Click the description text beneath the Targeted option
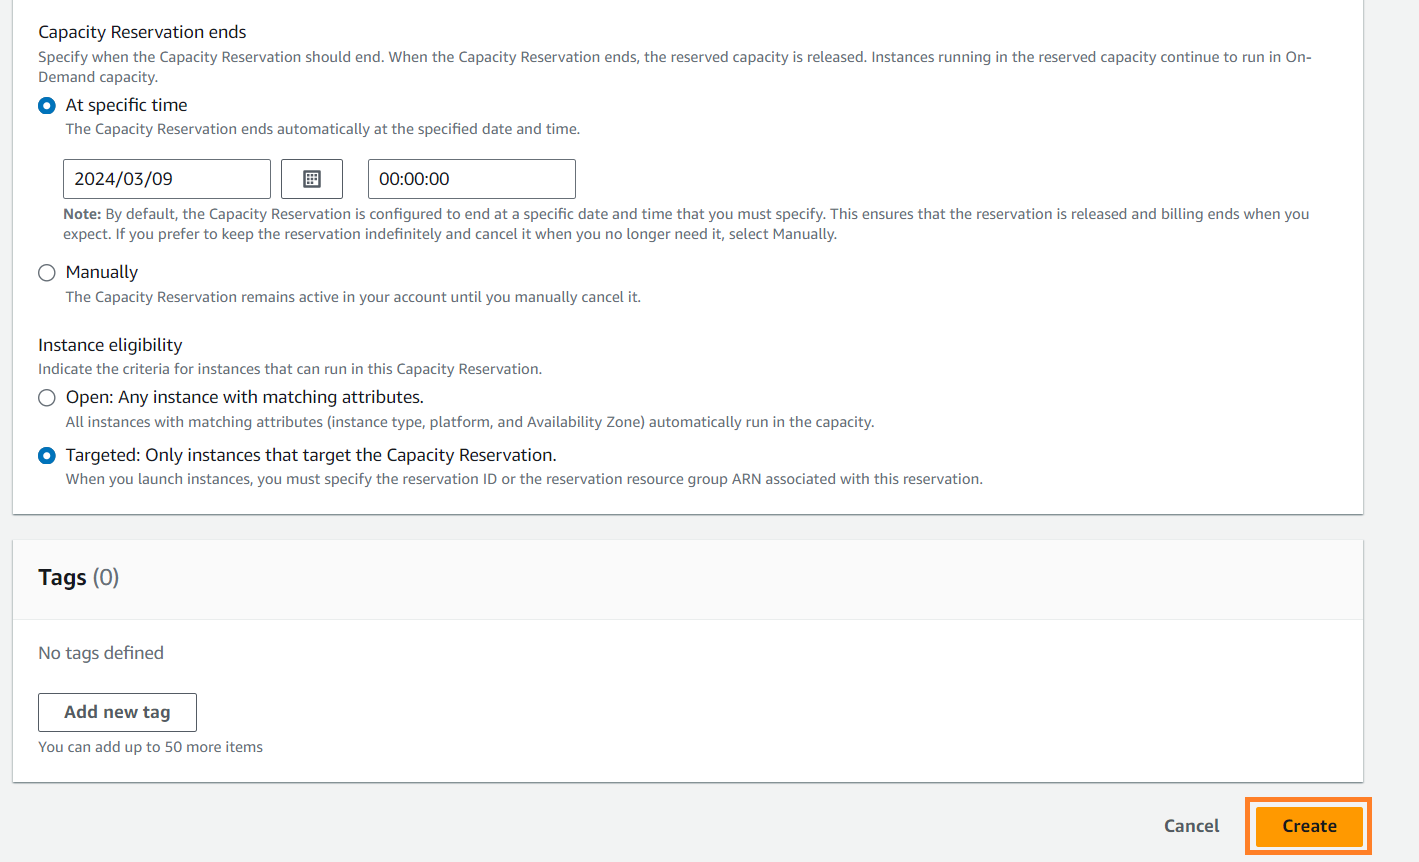The height and width of the screenshot is (862, 1419). pyautogui.click(x=524, y=479)
